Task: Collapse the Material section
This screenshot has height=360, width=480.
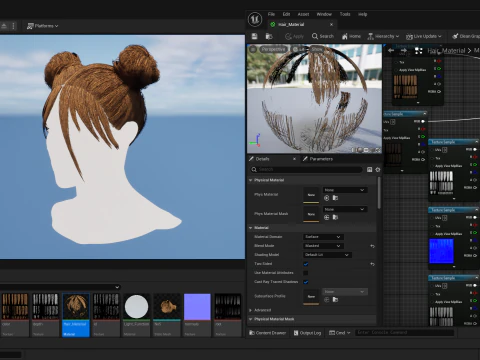Action: point(251,228)
